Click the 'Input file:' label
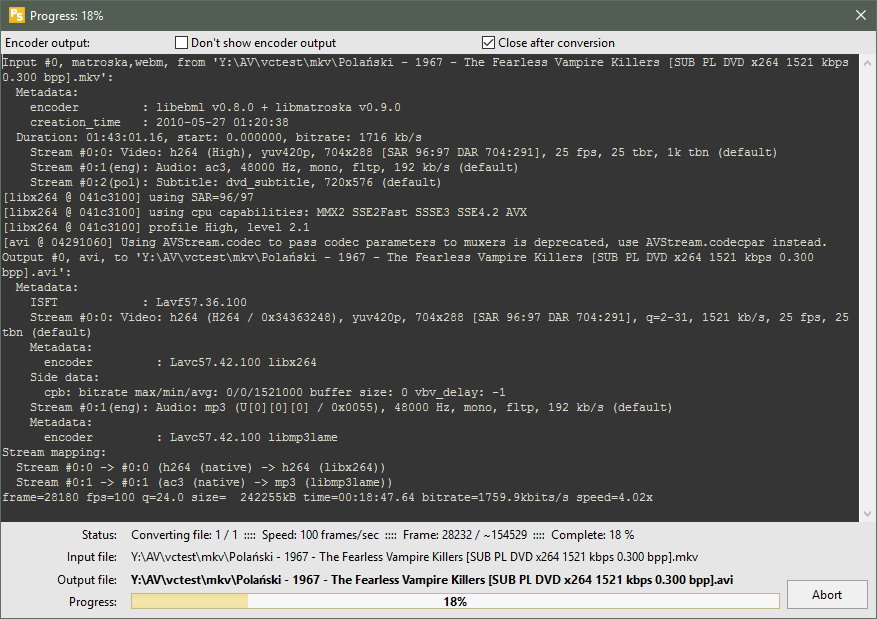 pos(92,557)
